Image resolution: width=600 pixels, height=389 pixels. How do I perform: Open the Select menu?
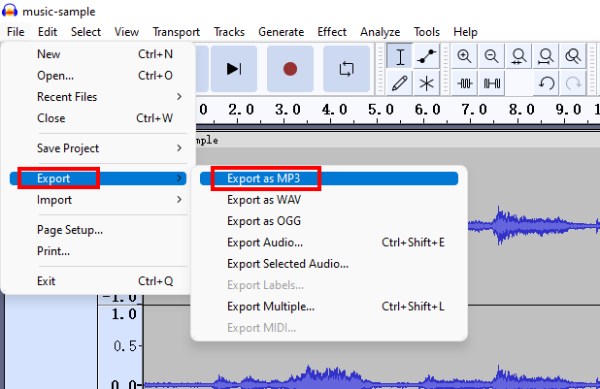tap(86, 32)
